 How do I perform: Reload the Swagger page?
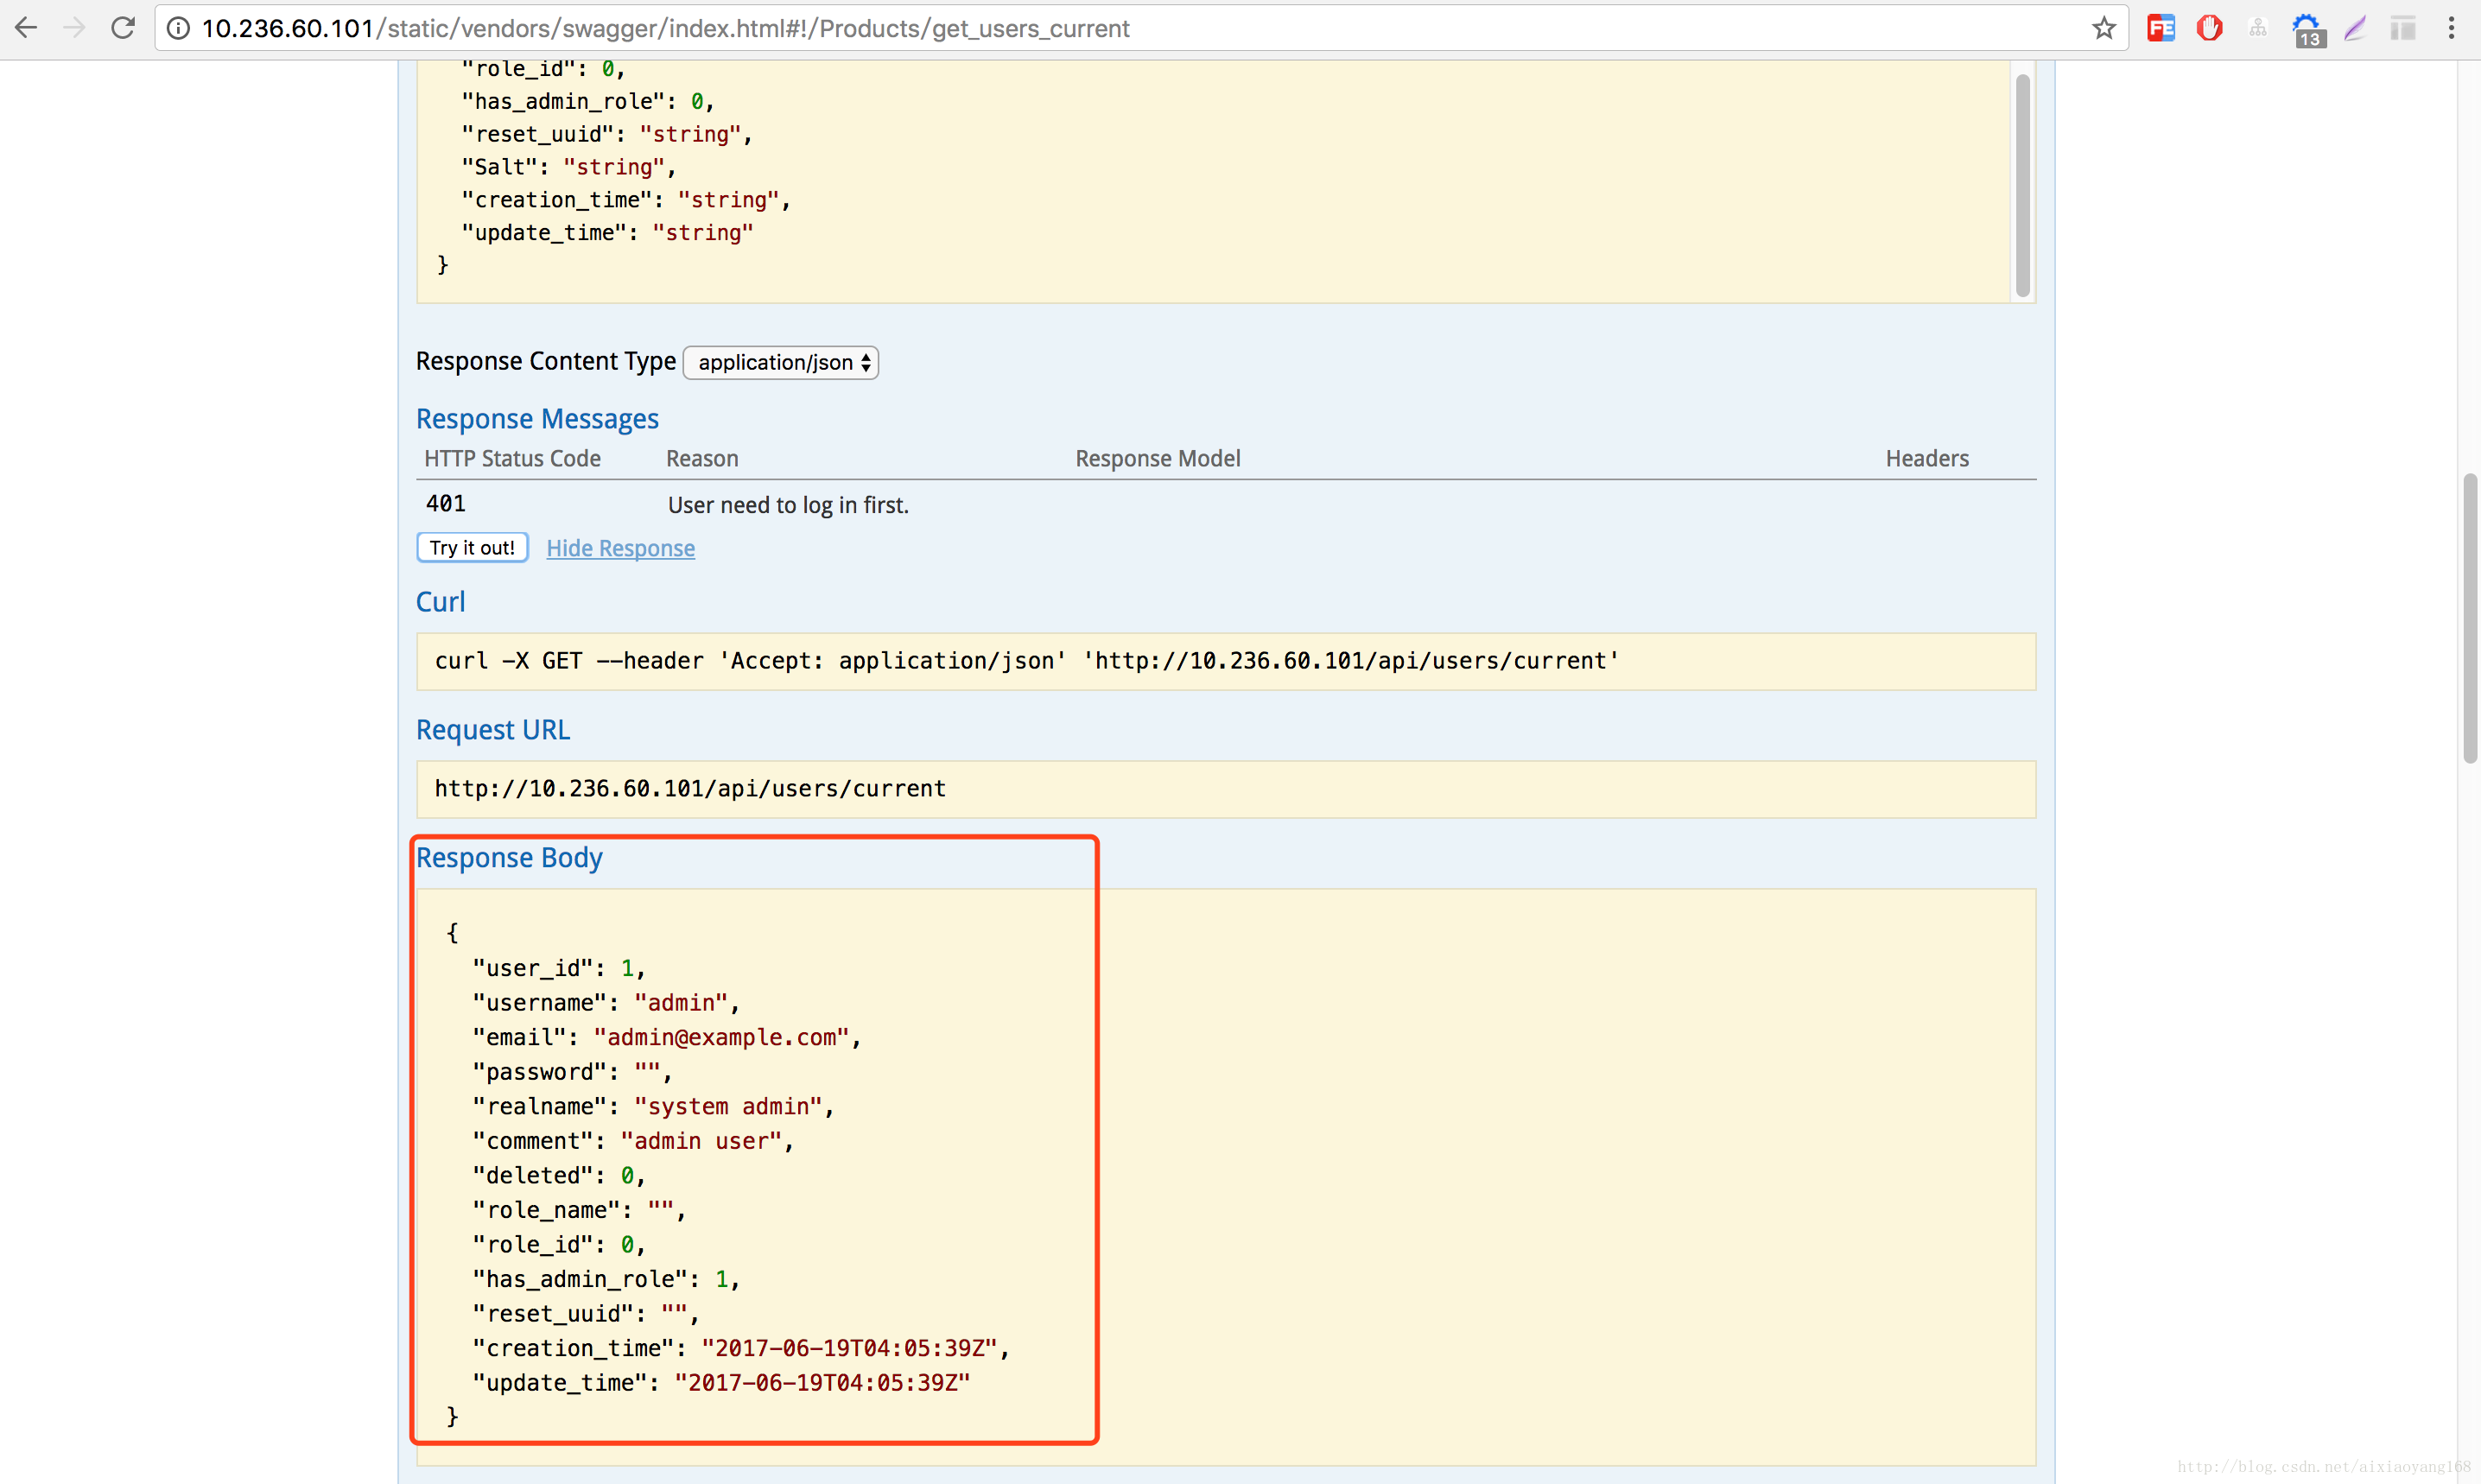click(123, 28)
